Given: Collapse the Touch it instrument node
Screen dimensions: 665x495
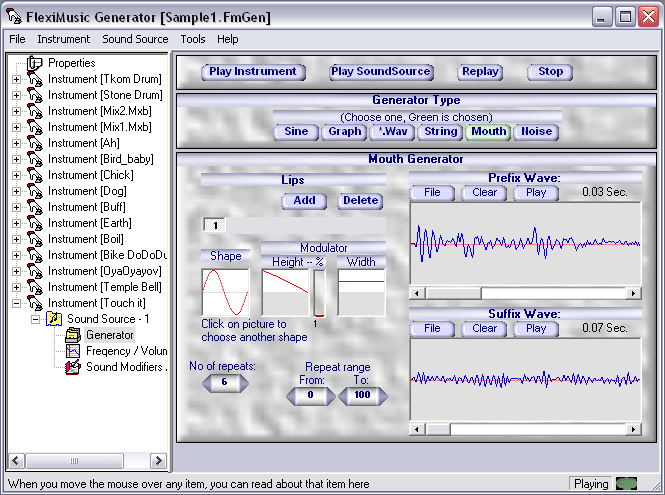Looking at the screenshot, I should [16, 303].
